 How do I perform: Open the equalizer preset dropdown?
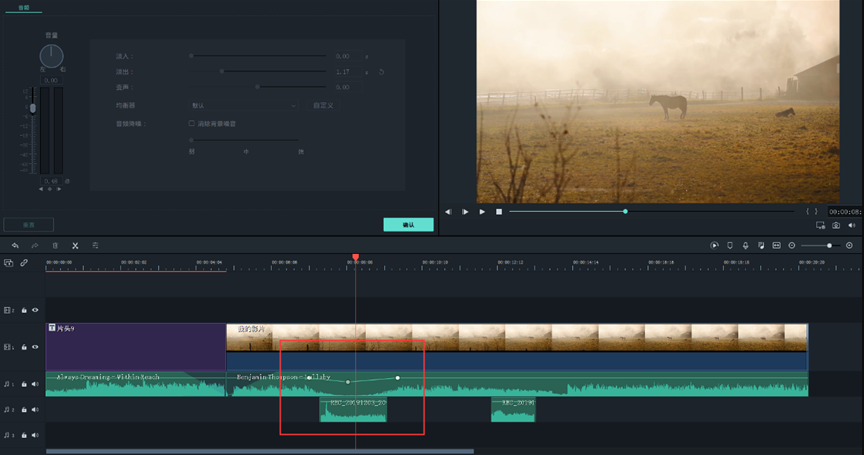[x=244, y=105]
